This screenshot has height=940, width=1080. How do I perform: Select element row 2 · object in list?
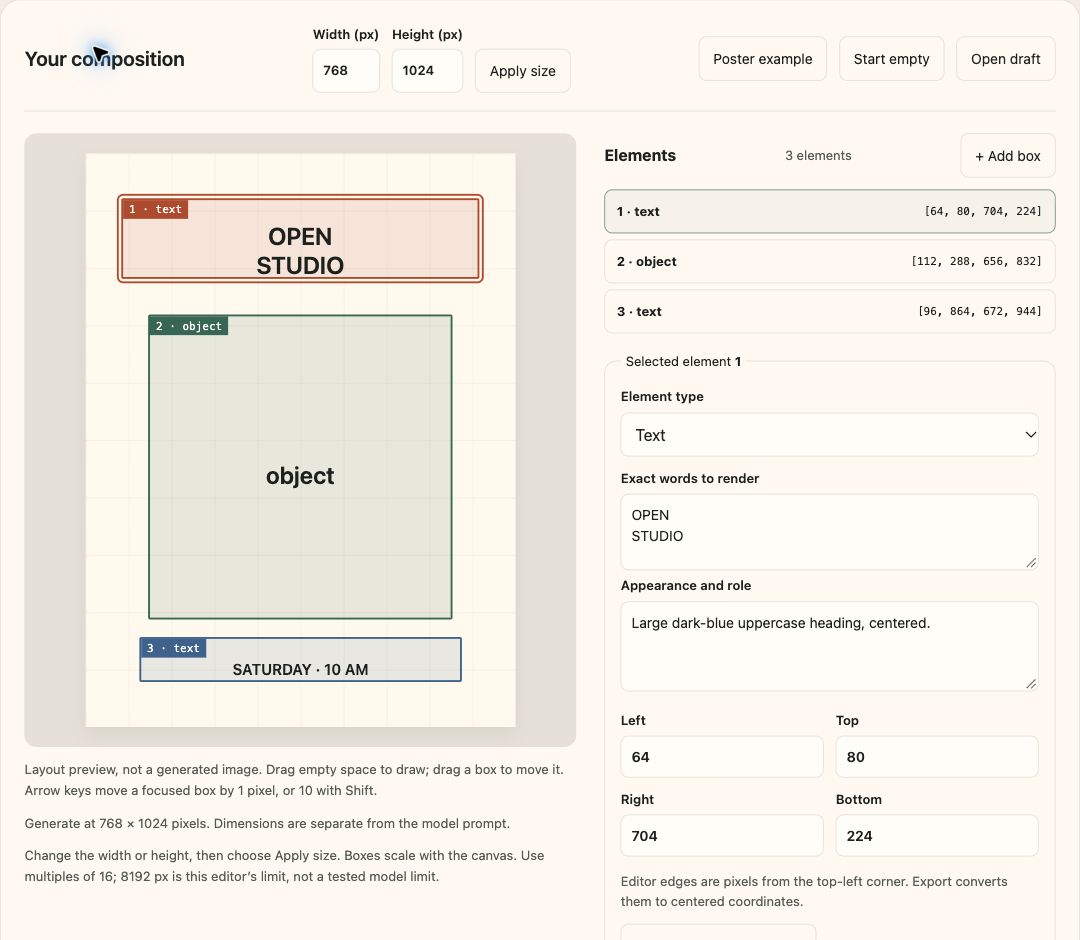click(x=829, y=262)
